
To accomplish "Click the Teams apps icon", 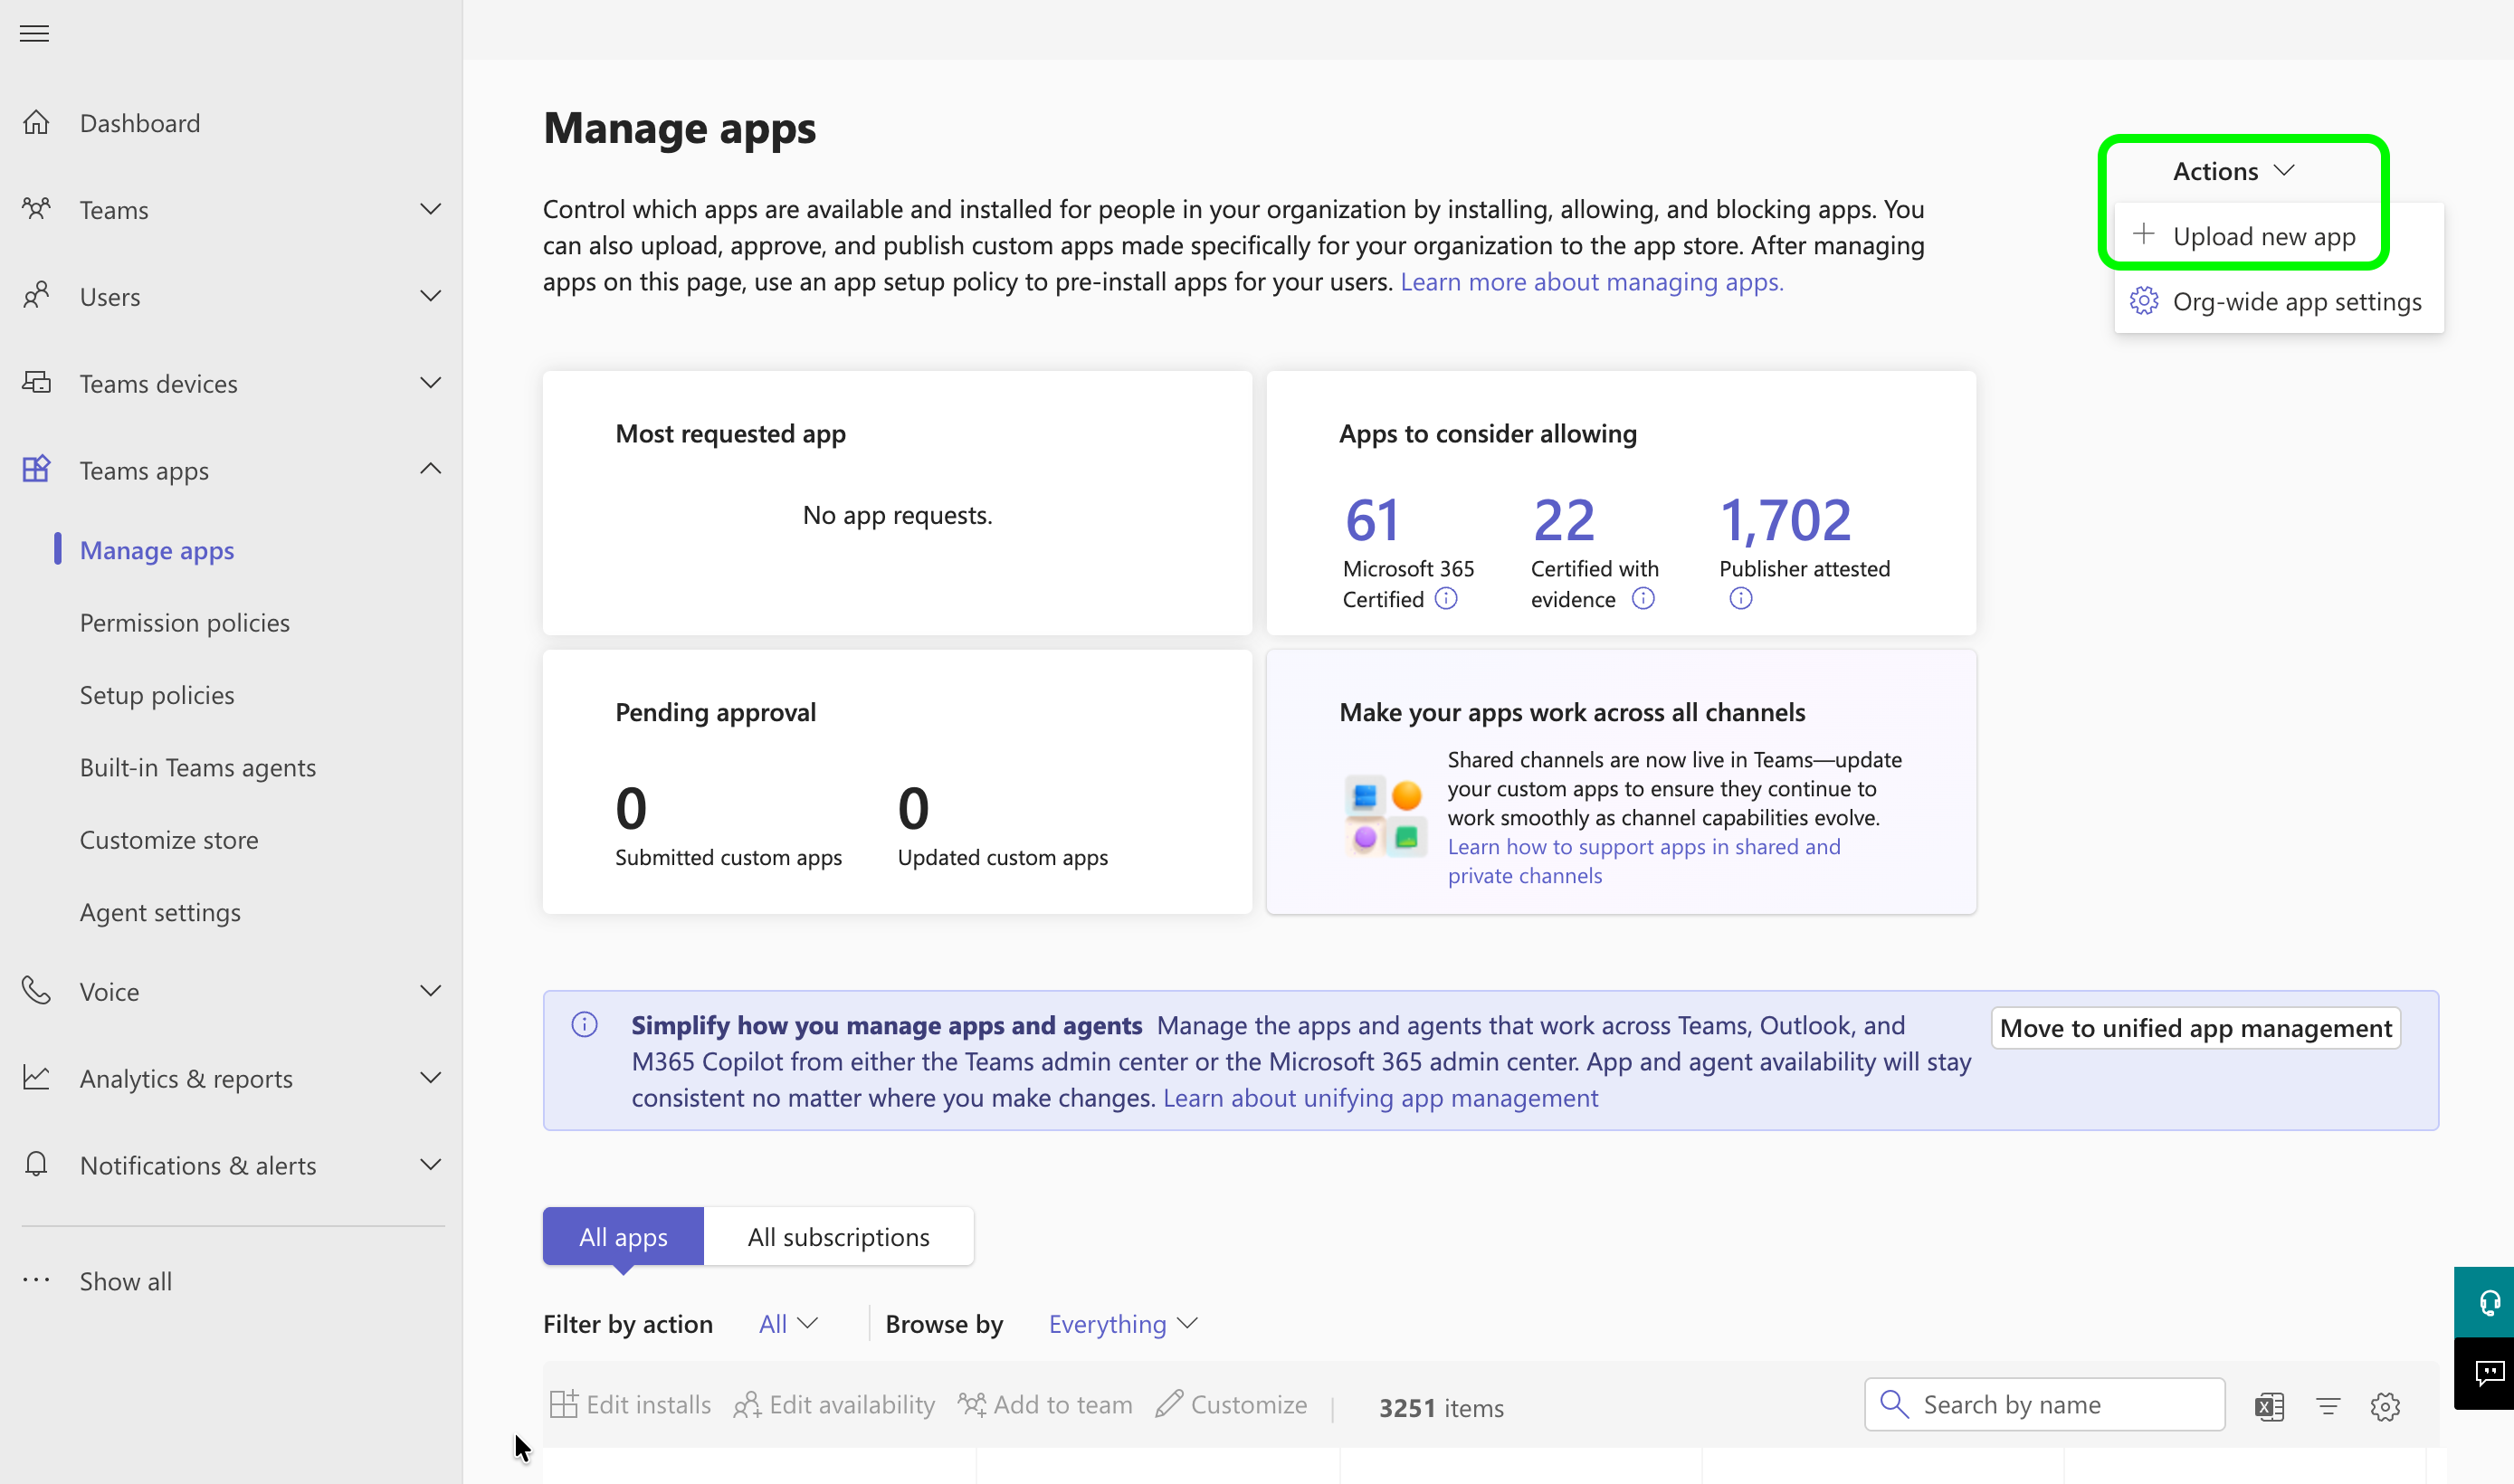I will click(36, 468).
